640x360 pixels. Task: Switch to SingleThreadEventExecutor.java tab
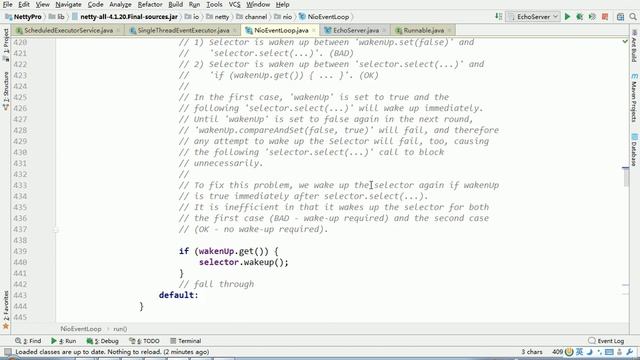[183, 30]
